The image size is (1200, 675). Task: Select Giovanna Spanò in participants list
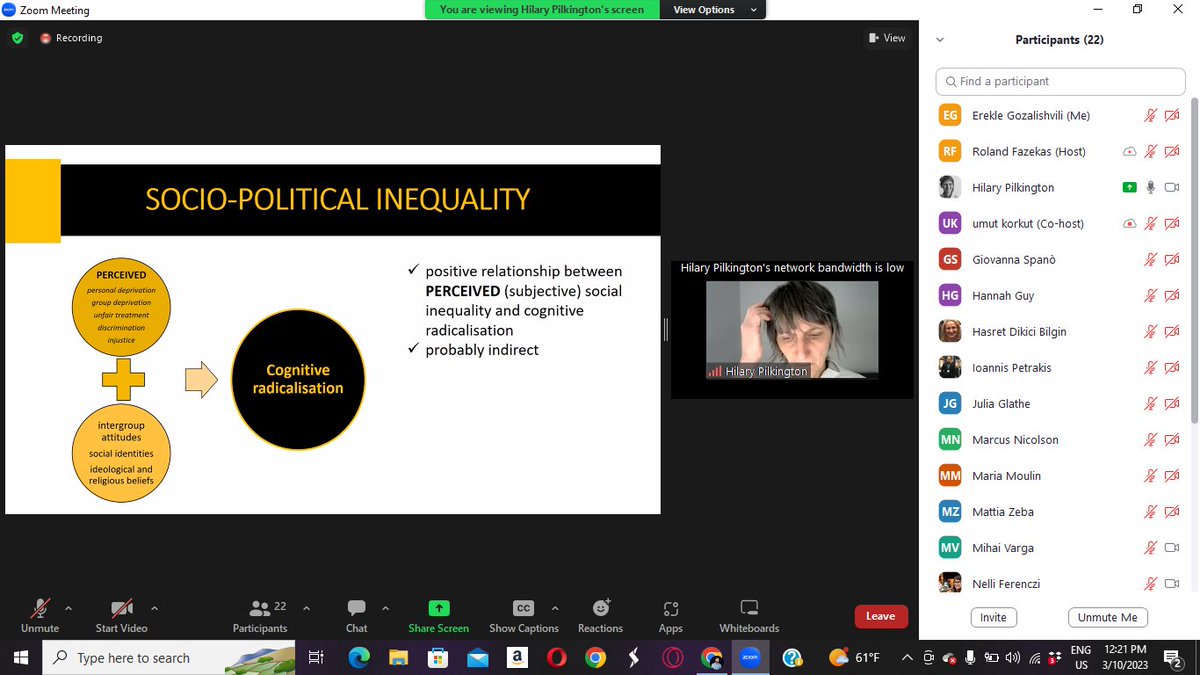point(1060,259)
